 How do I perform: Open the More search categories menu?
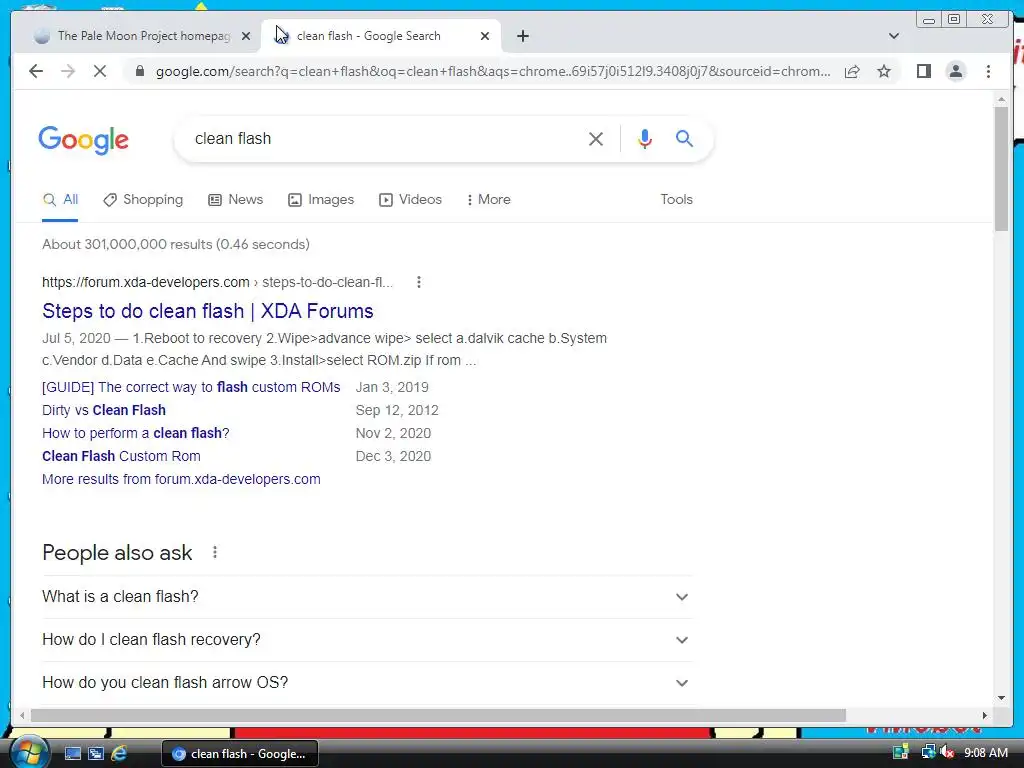tap(488, 200)
